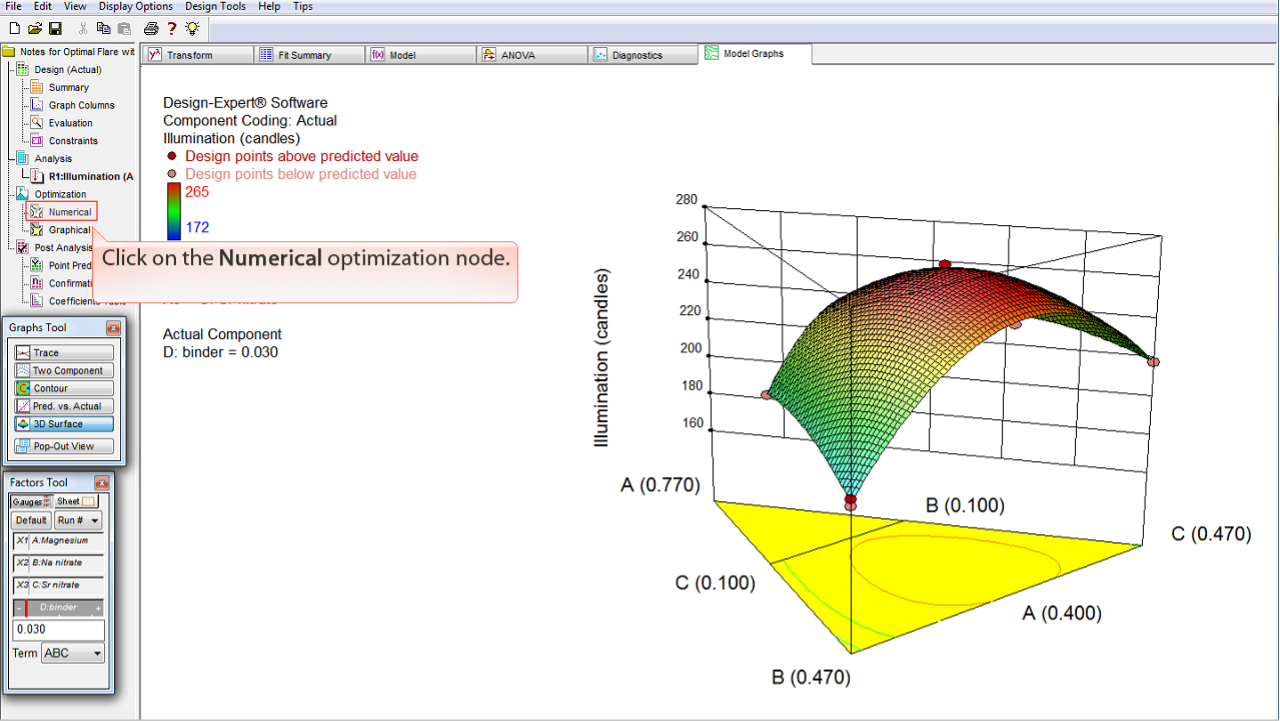Close the Factors Tool panel
Viewport: 1280px width, 721px height.
tap(102, 483)
